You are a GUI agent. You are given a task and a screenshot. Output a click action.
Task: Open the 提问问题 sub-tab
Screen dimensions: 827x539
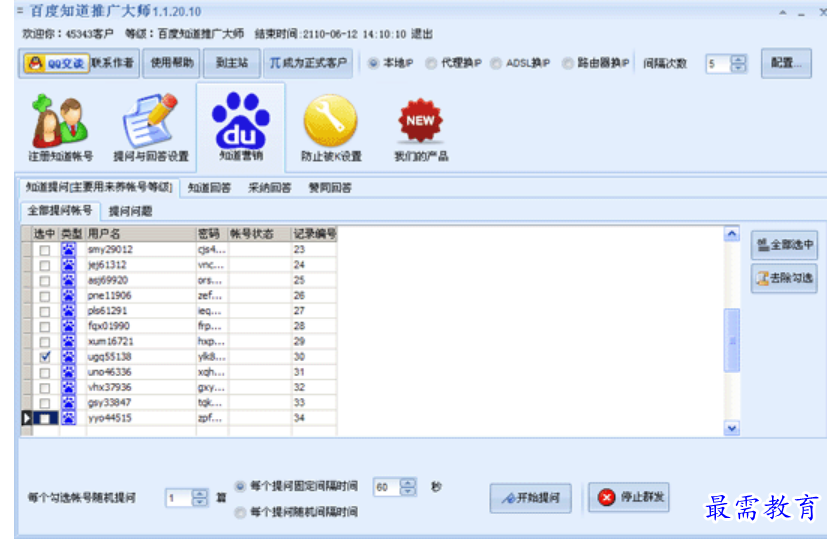pyautogui.click(x=130, y=211)
